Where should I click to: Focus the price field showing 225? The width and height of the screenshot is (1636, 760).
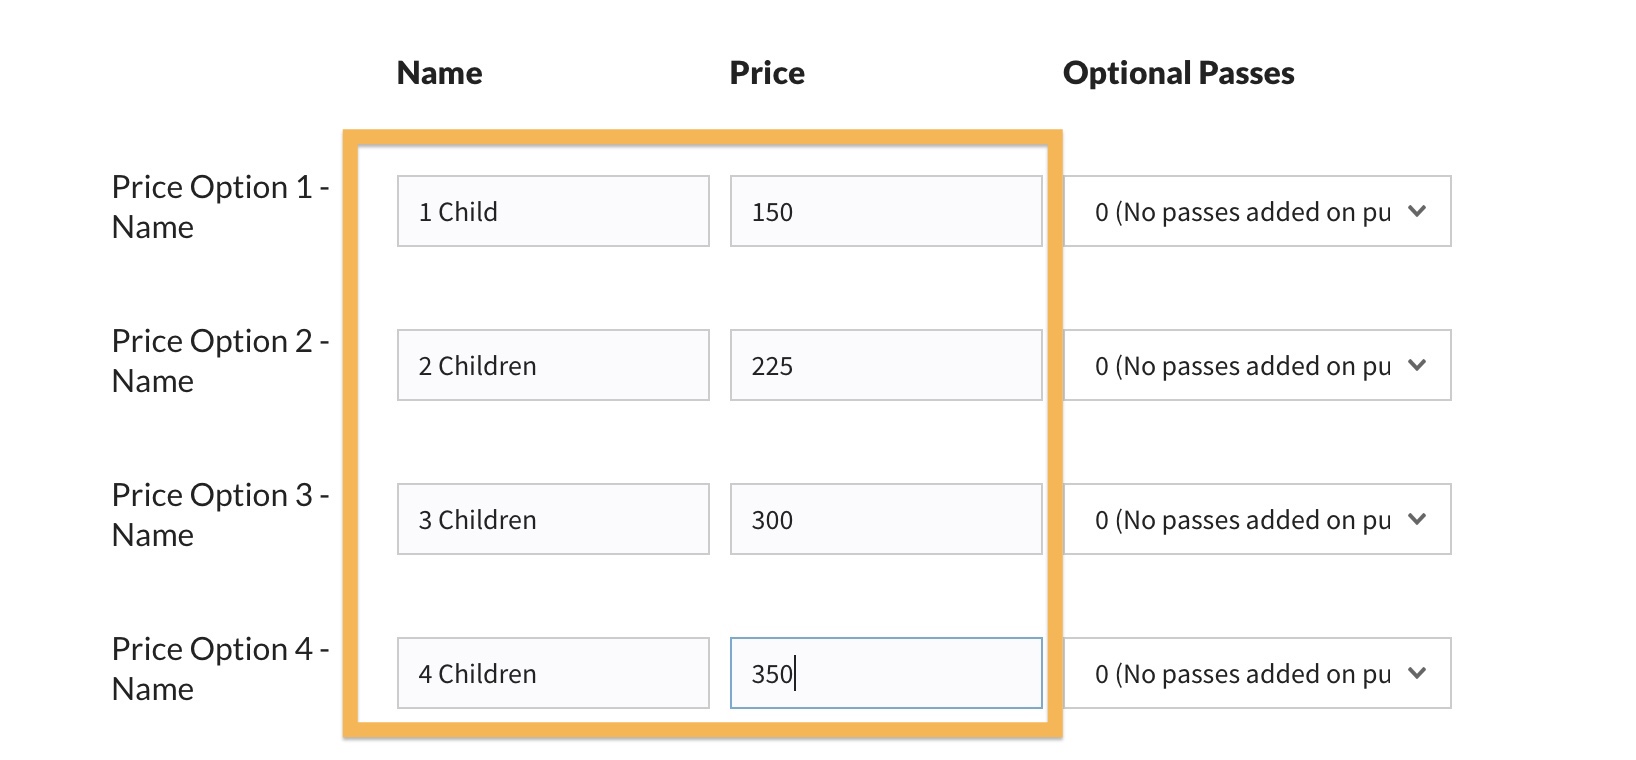(x=886, y=365)
